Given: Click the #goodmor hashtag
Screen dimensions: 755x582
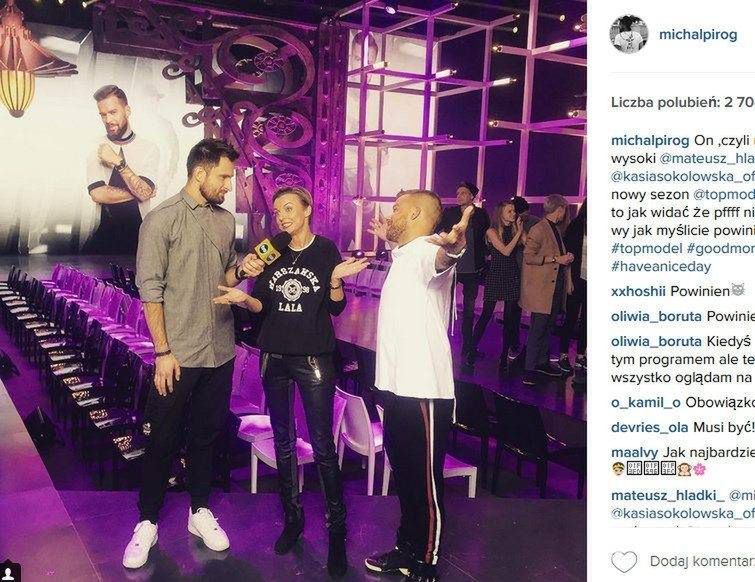Looking at the screenshot, I should pos(721,248).
